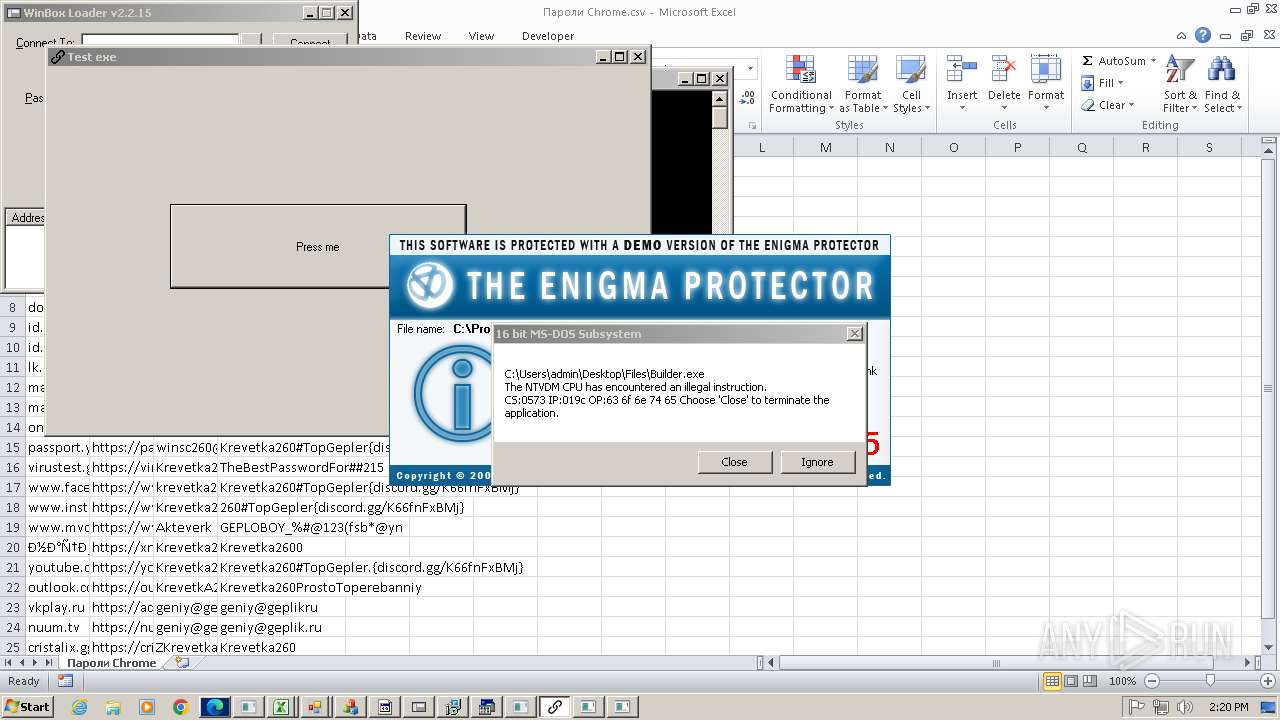
Task: Click the 100% zoom level text
Action: coord(1122,681)
